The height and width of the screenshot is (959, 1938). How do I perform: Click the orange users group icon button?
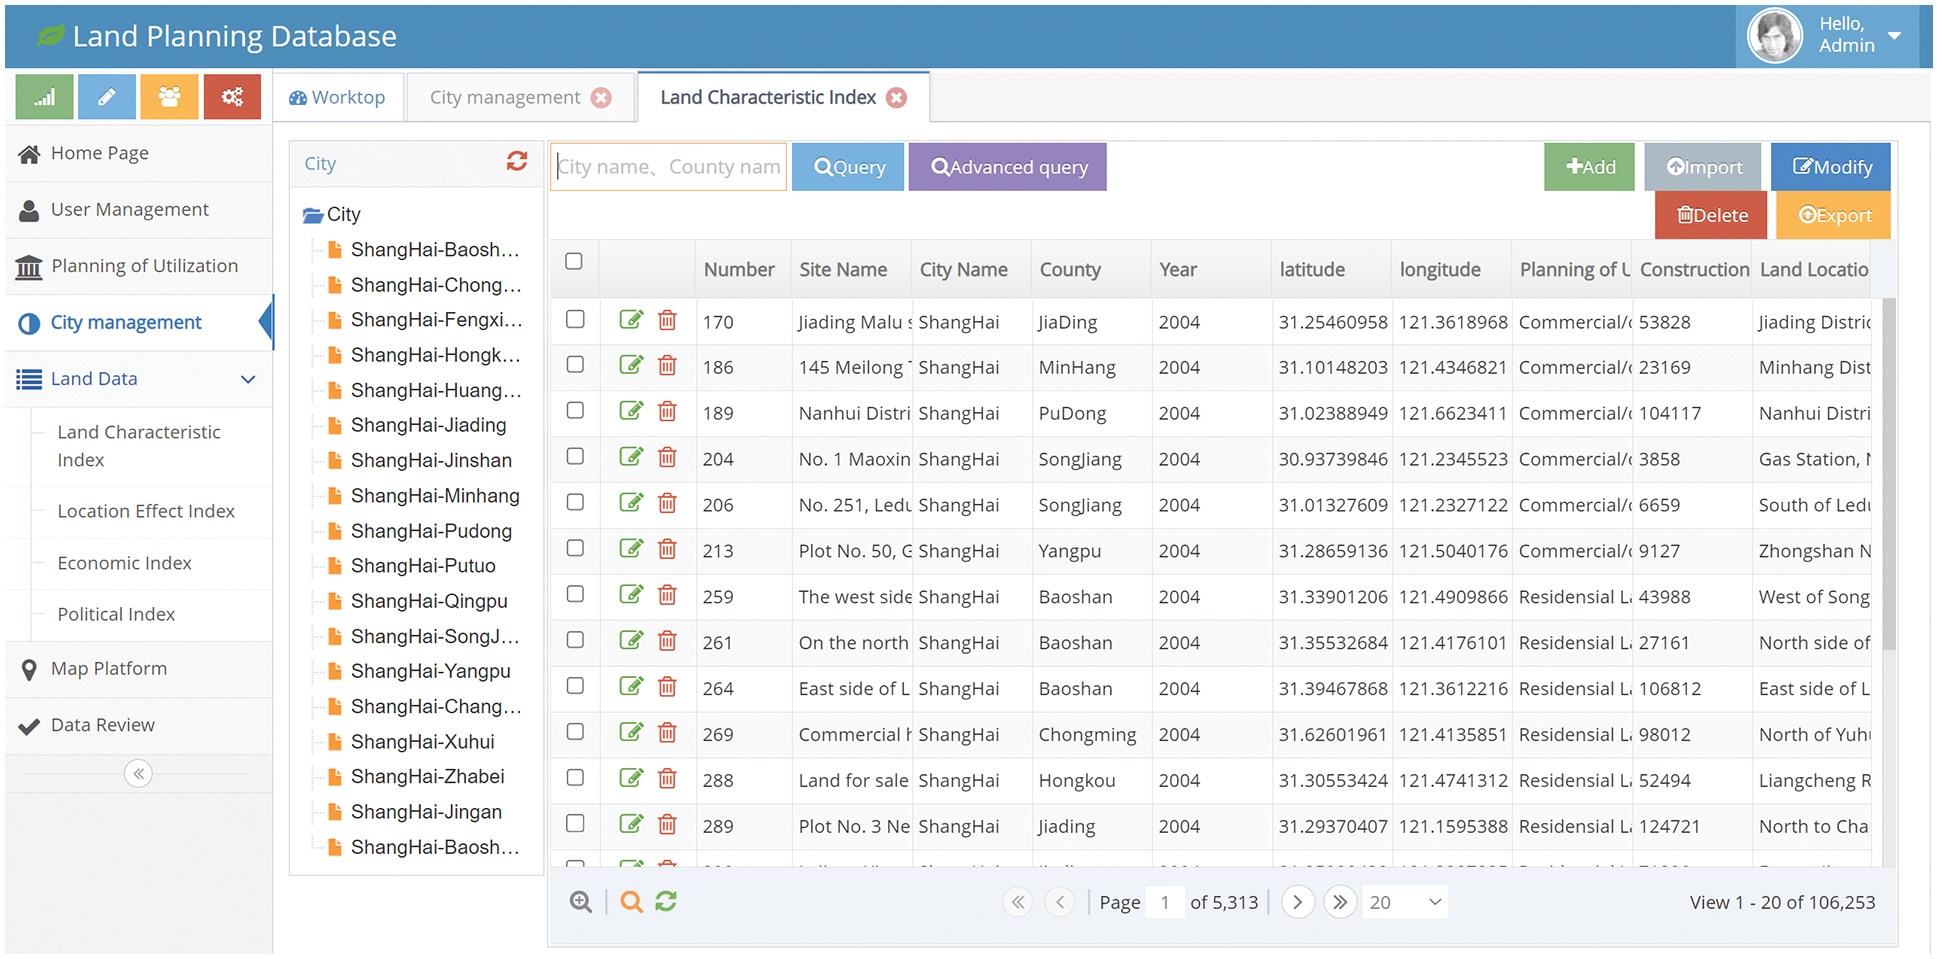[x=169, y=97]
